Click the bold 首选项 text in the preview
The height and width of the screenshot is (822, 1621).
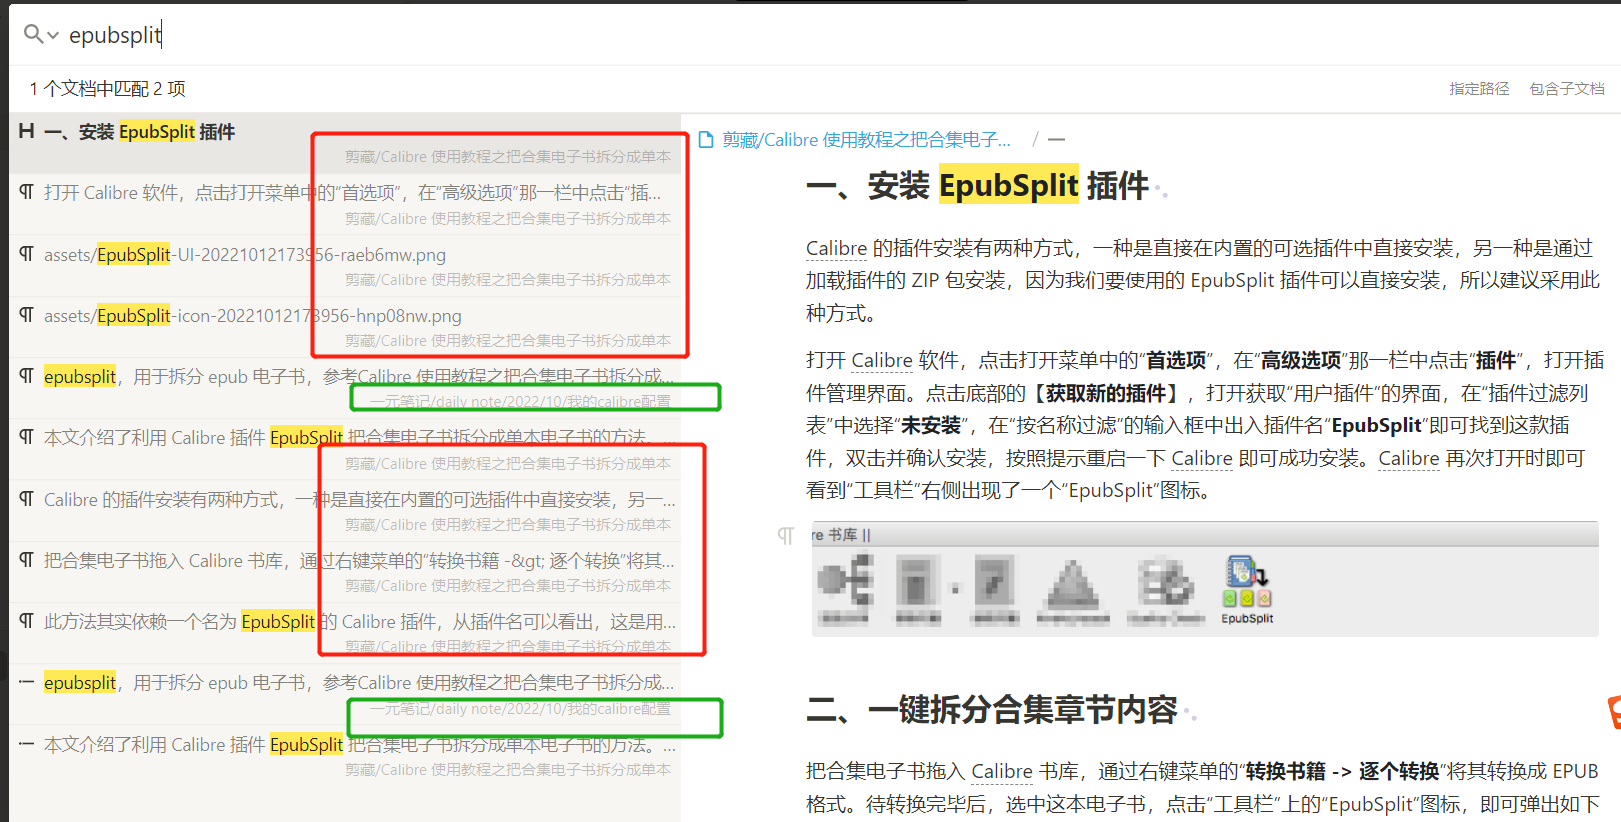(x=1176, y=360)
